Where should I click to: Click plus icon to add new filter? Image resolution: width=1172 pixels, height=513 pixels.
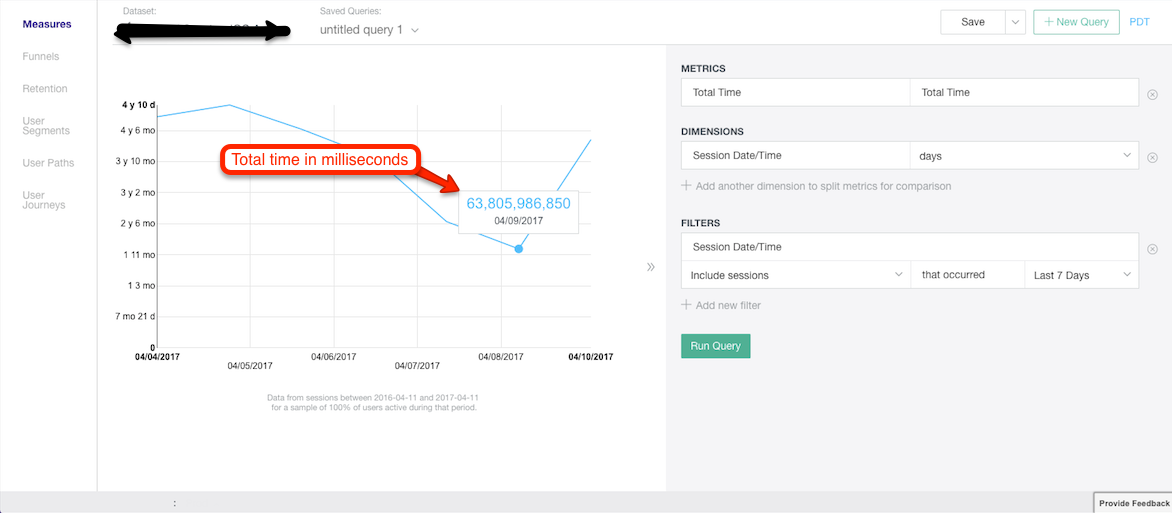point(686,305)
